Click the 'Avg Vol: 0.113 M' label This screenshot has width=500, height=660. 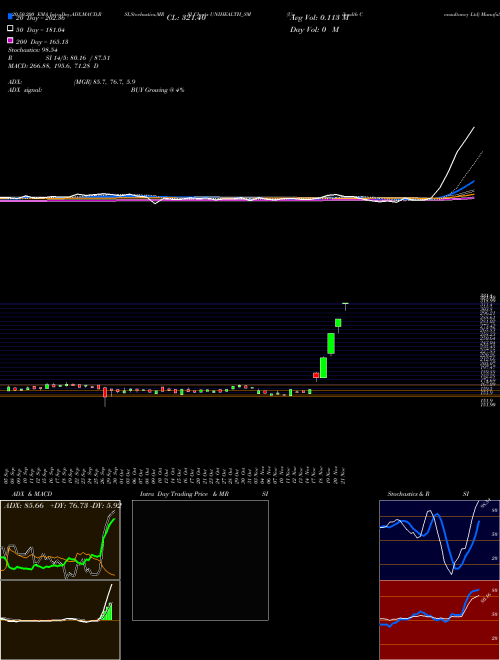(319, 18)
